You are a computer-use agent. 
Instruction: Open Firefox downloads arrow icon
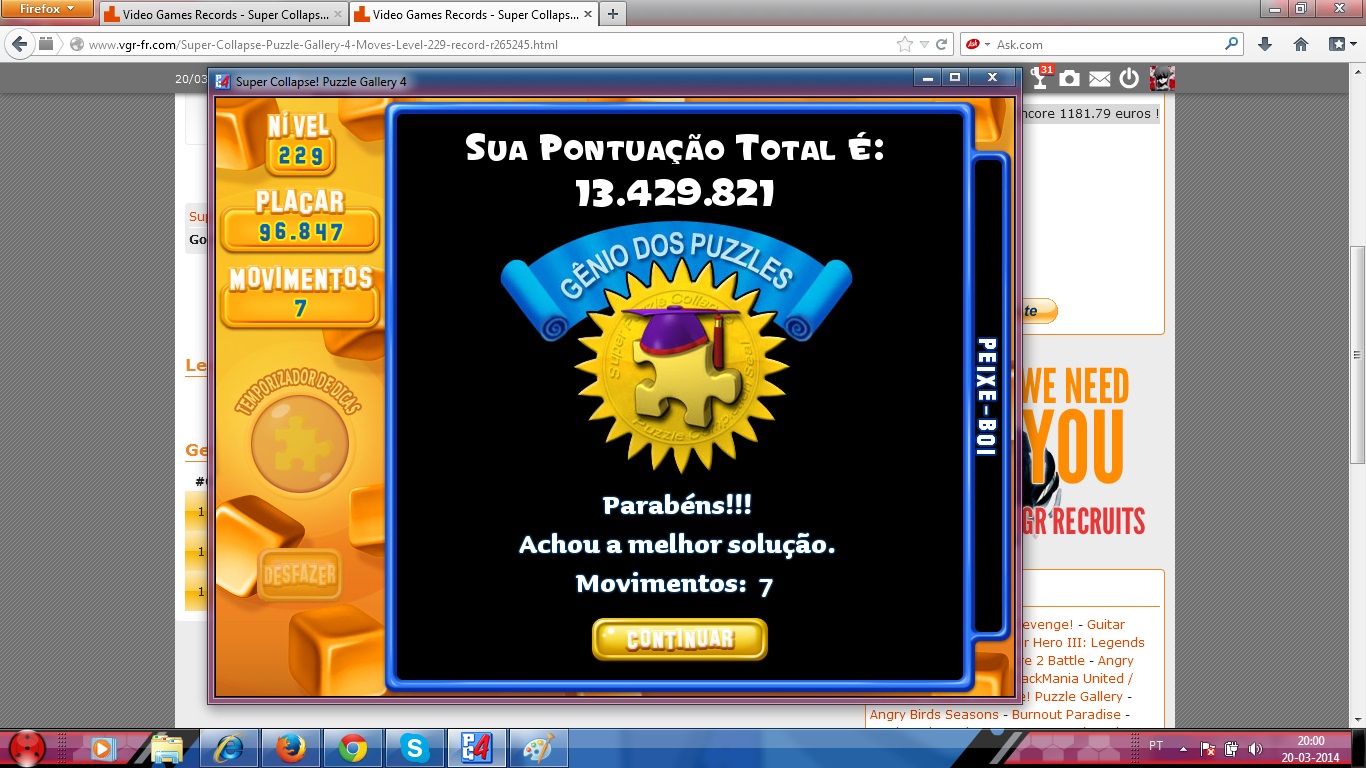click(1265, 45)
